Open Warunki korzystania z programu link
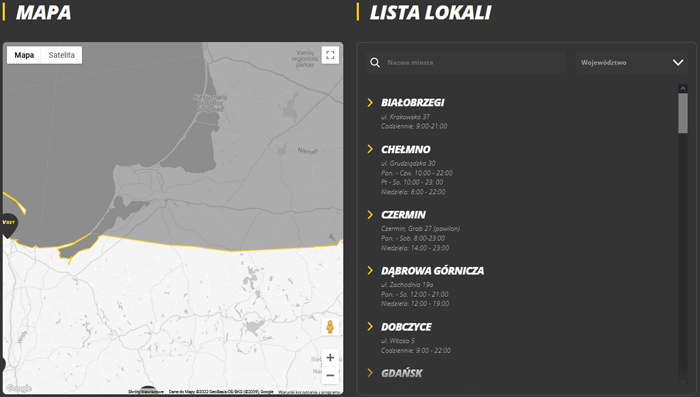The width and height of the screenshot is (700, 397). (309, 392)
